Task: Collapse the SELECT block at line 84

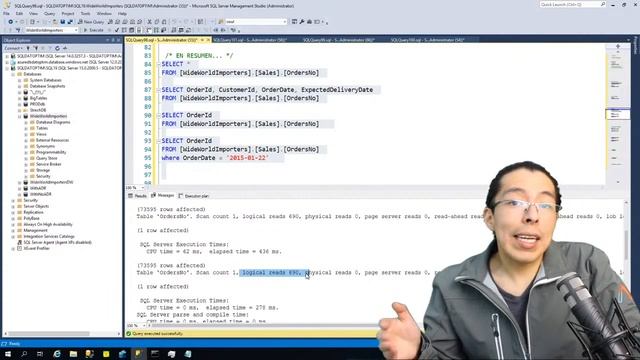Action: coord(158,64)
